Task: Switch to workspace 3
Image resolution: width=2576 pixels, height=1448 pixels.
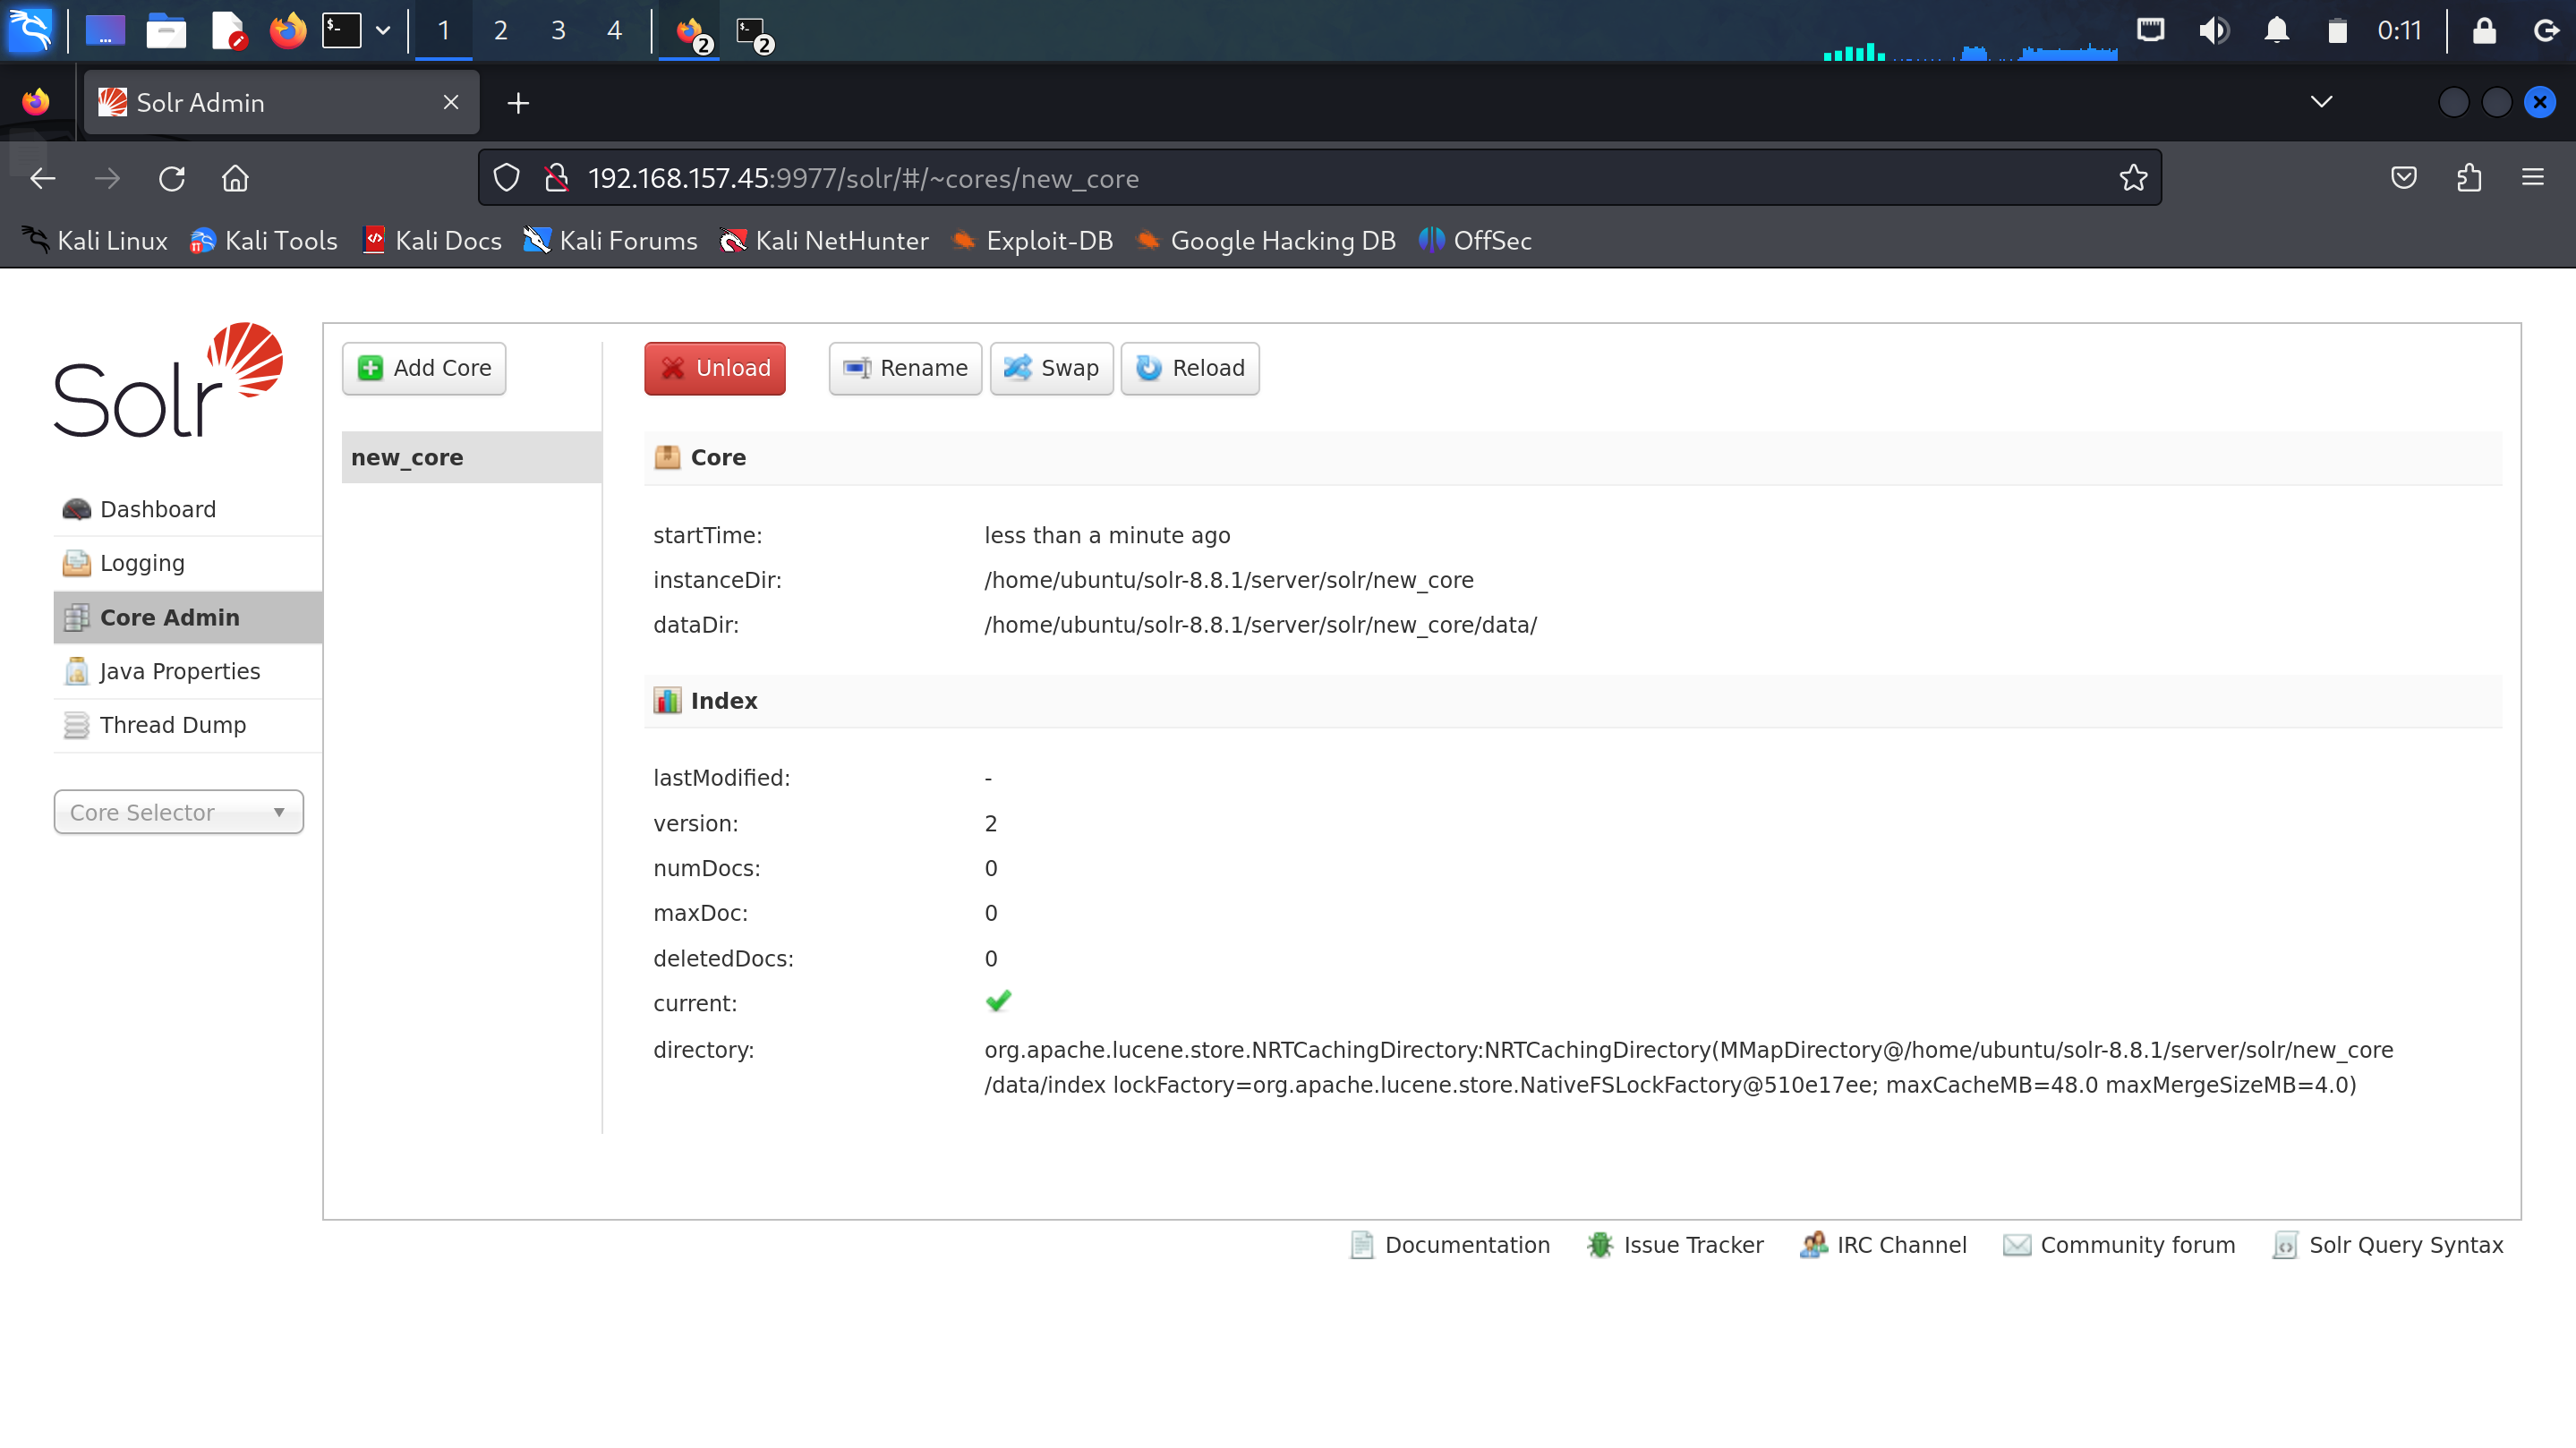Action: (558, 30)
